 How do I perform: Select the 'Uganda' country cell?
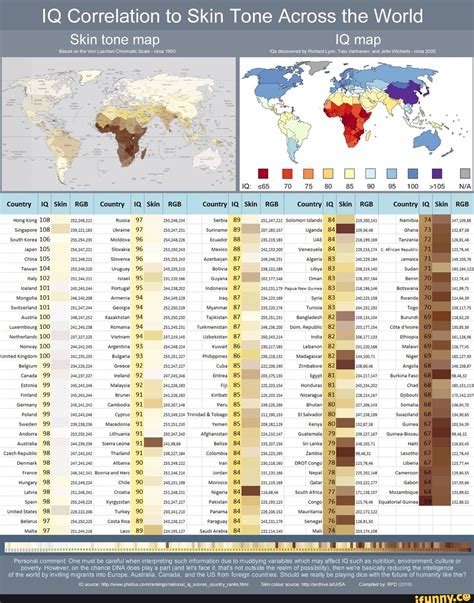[314, 230]
